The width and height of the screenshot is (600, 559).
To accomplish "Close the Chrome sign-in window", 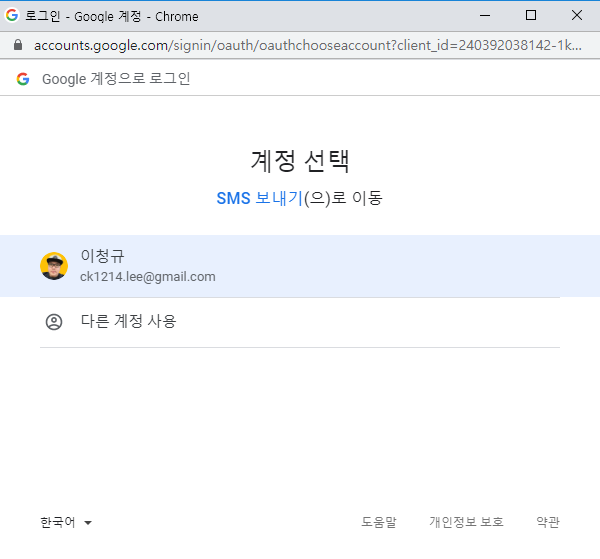I will pyautogui.click(x=577, y=16).
